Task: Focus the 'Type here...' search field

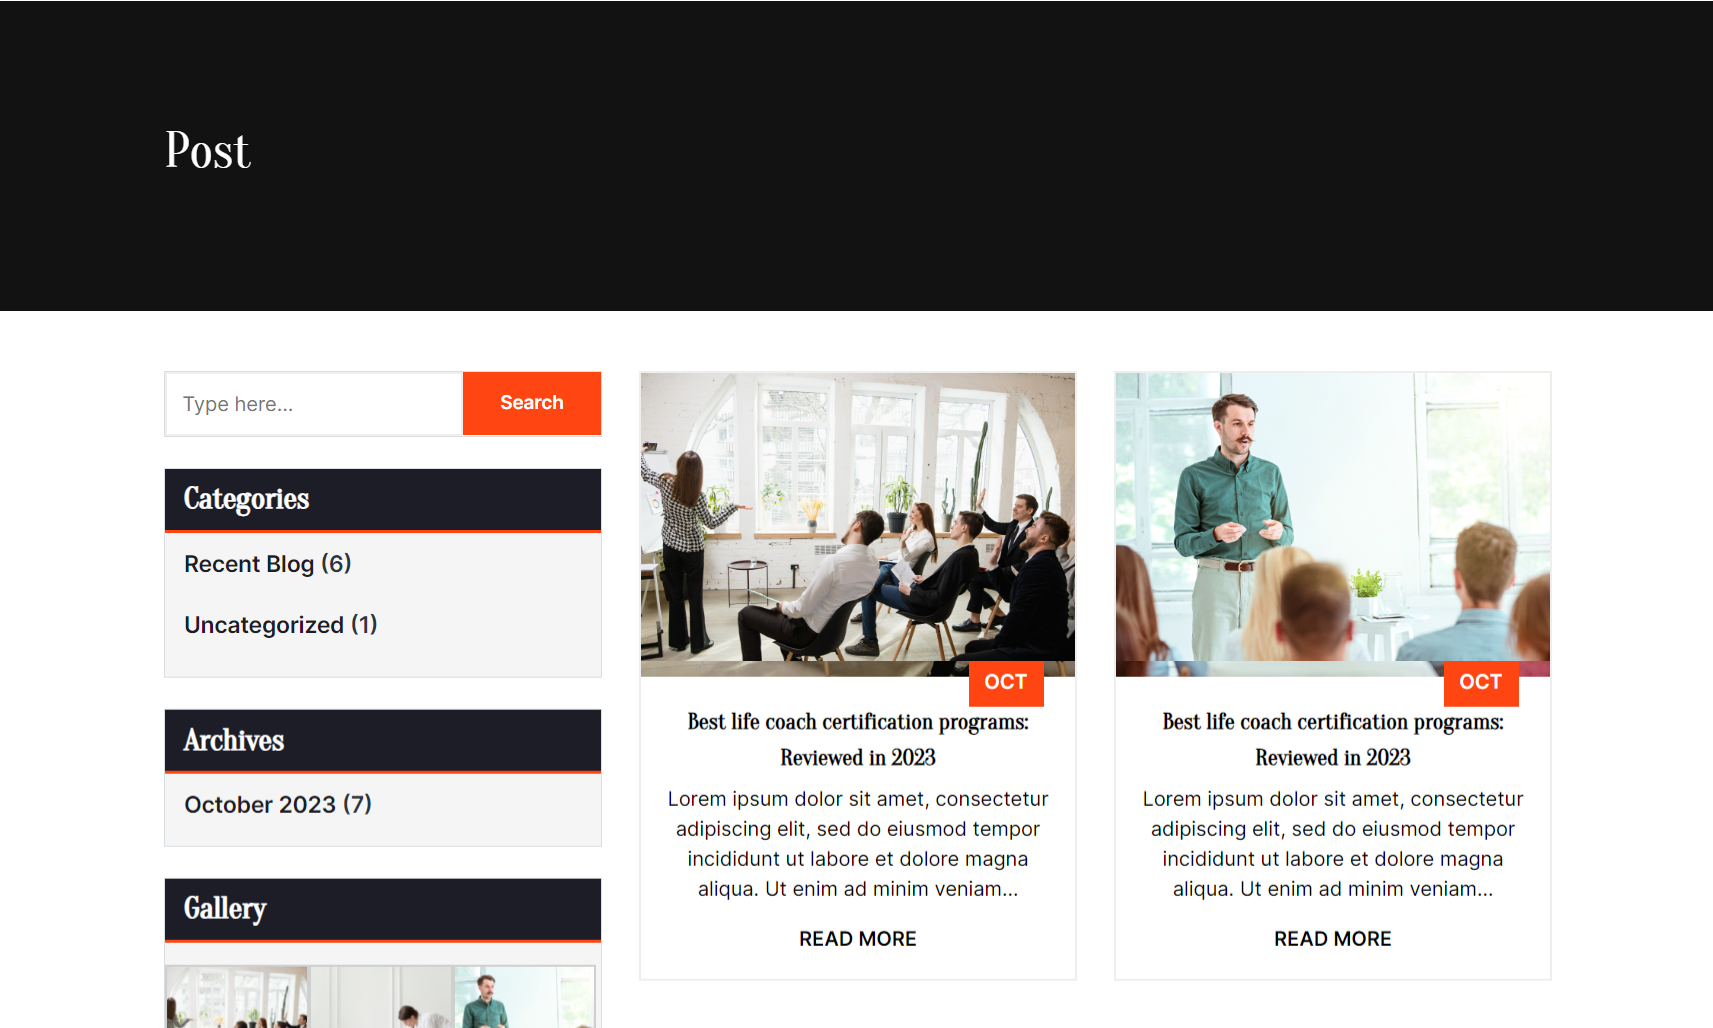Action: point(314,404)
